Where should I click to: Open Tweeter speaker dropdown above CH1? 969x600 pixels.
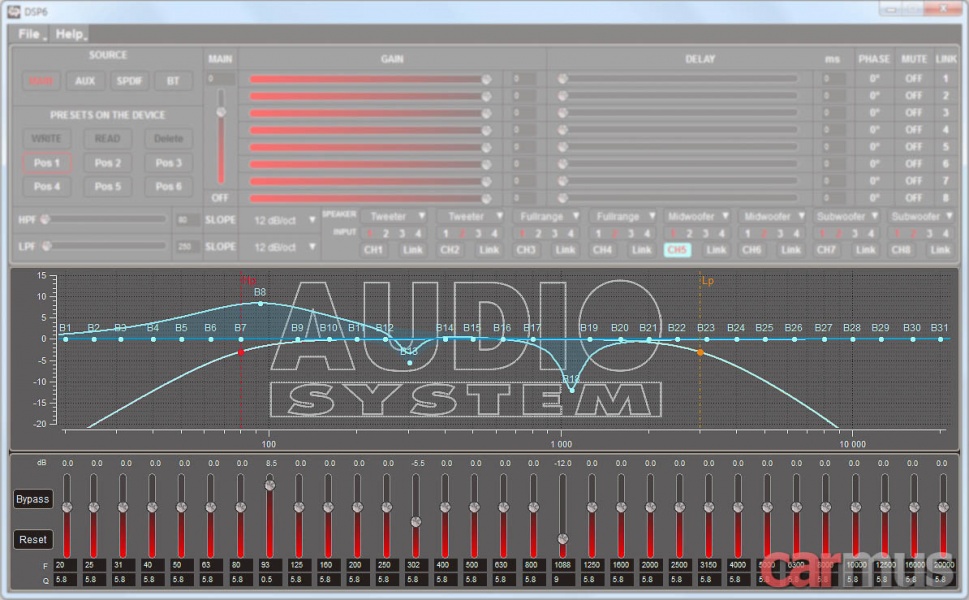[395, 216]
